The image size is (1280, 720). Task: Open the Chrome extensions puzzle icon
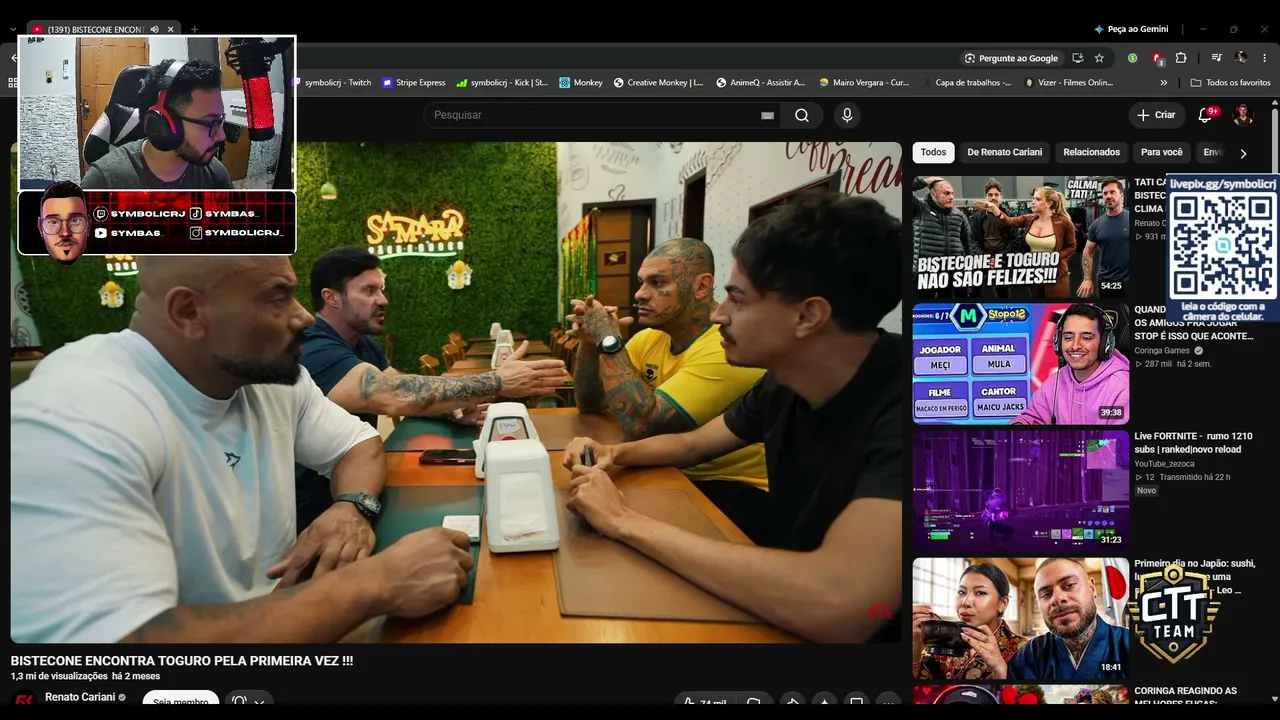click(1181, 58)
